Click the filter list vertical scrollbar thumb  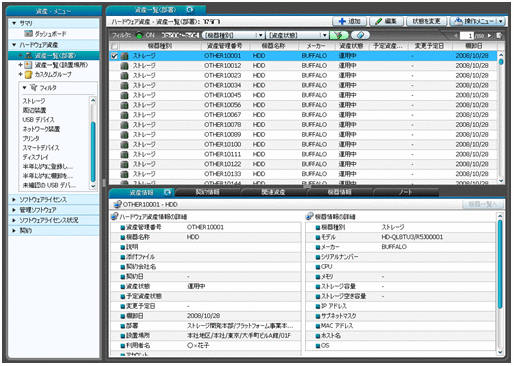click(x=93, y=152)
